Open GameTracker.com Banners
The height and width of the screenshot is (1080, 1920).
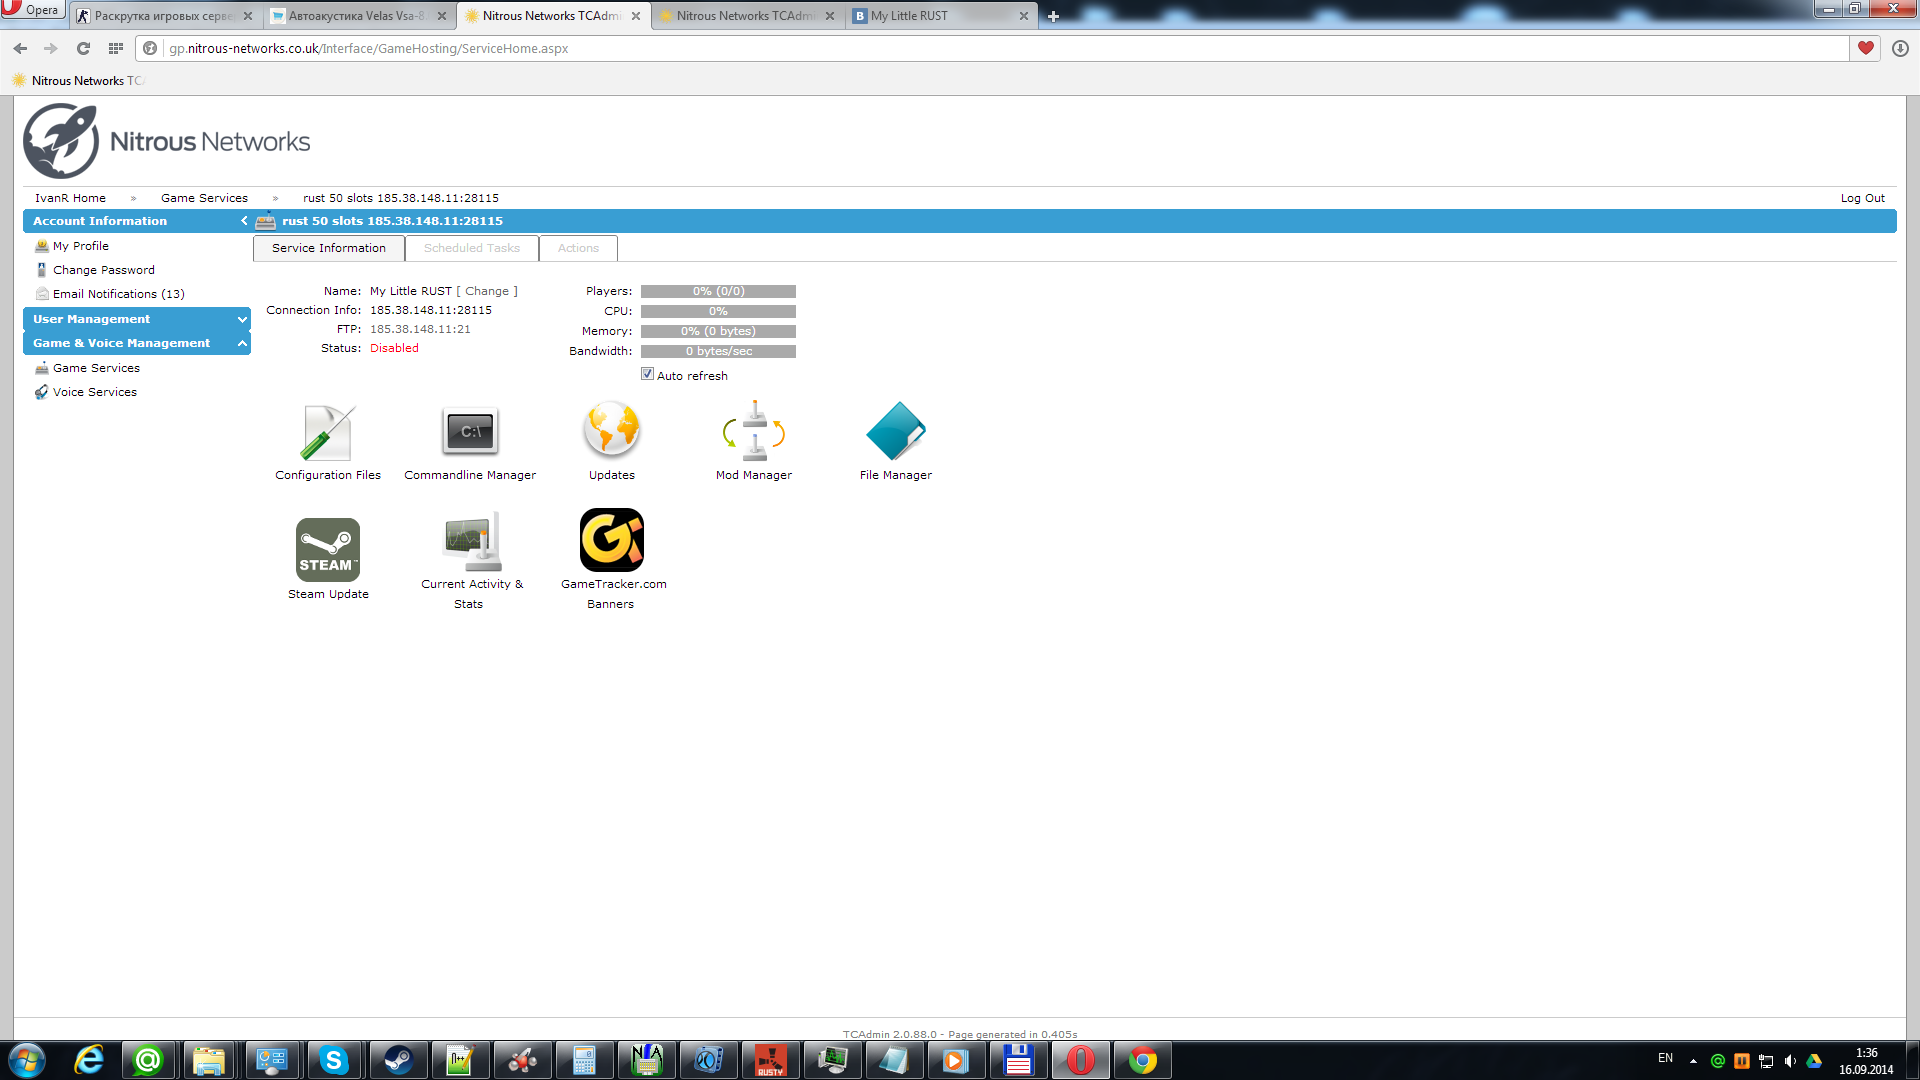[611, 541]
